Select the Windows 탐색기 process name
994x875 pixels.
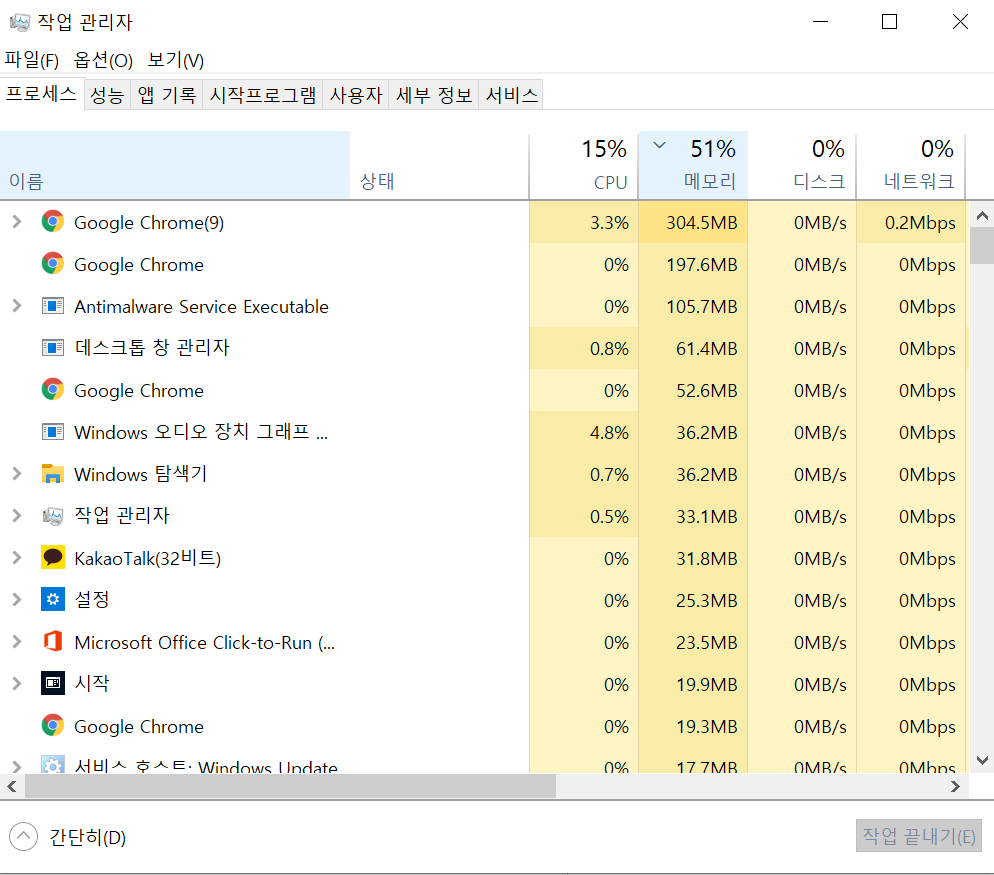(141, 474)
